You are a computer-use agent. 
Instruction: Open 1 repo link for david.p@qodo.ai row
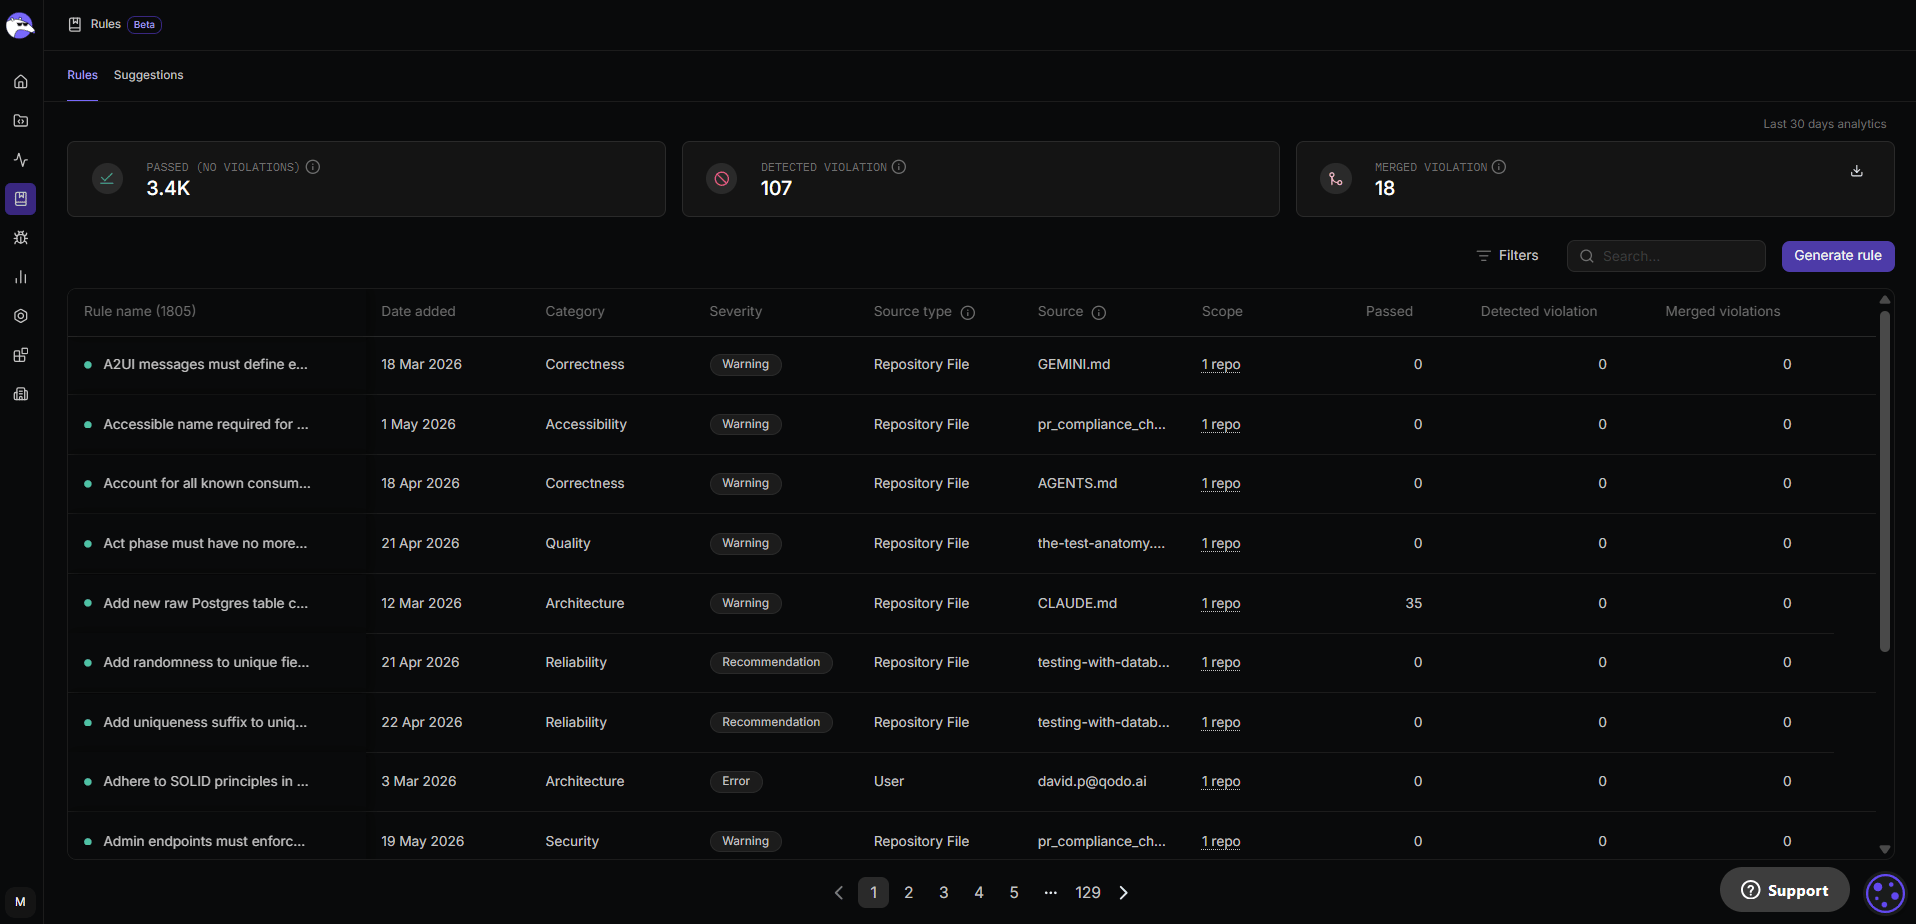1221,782
